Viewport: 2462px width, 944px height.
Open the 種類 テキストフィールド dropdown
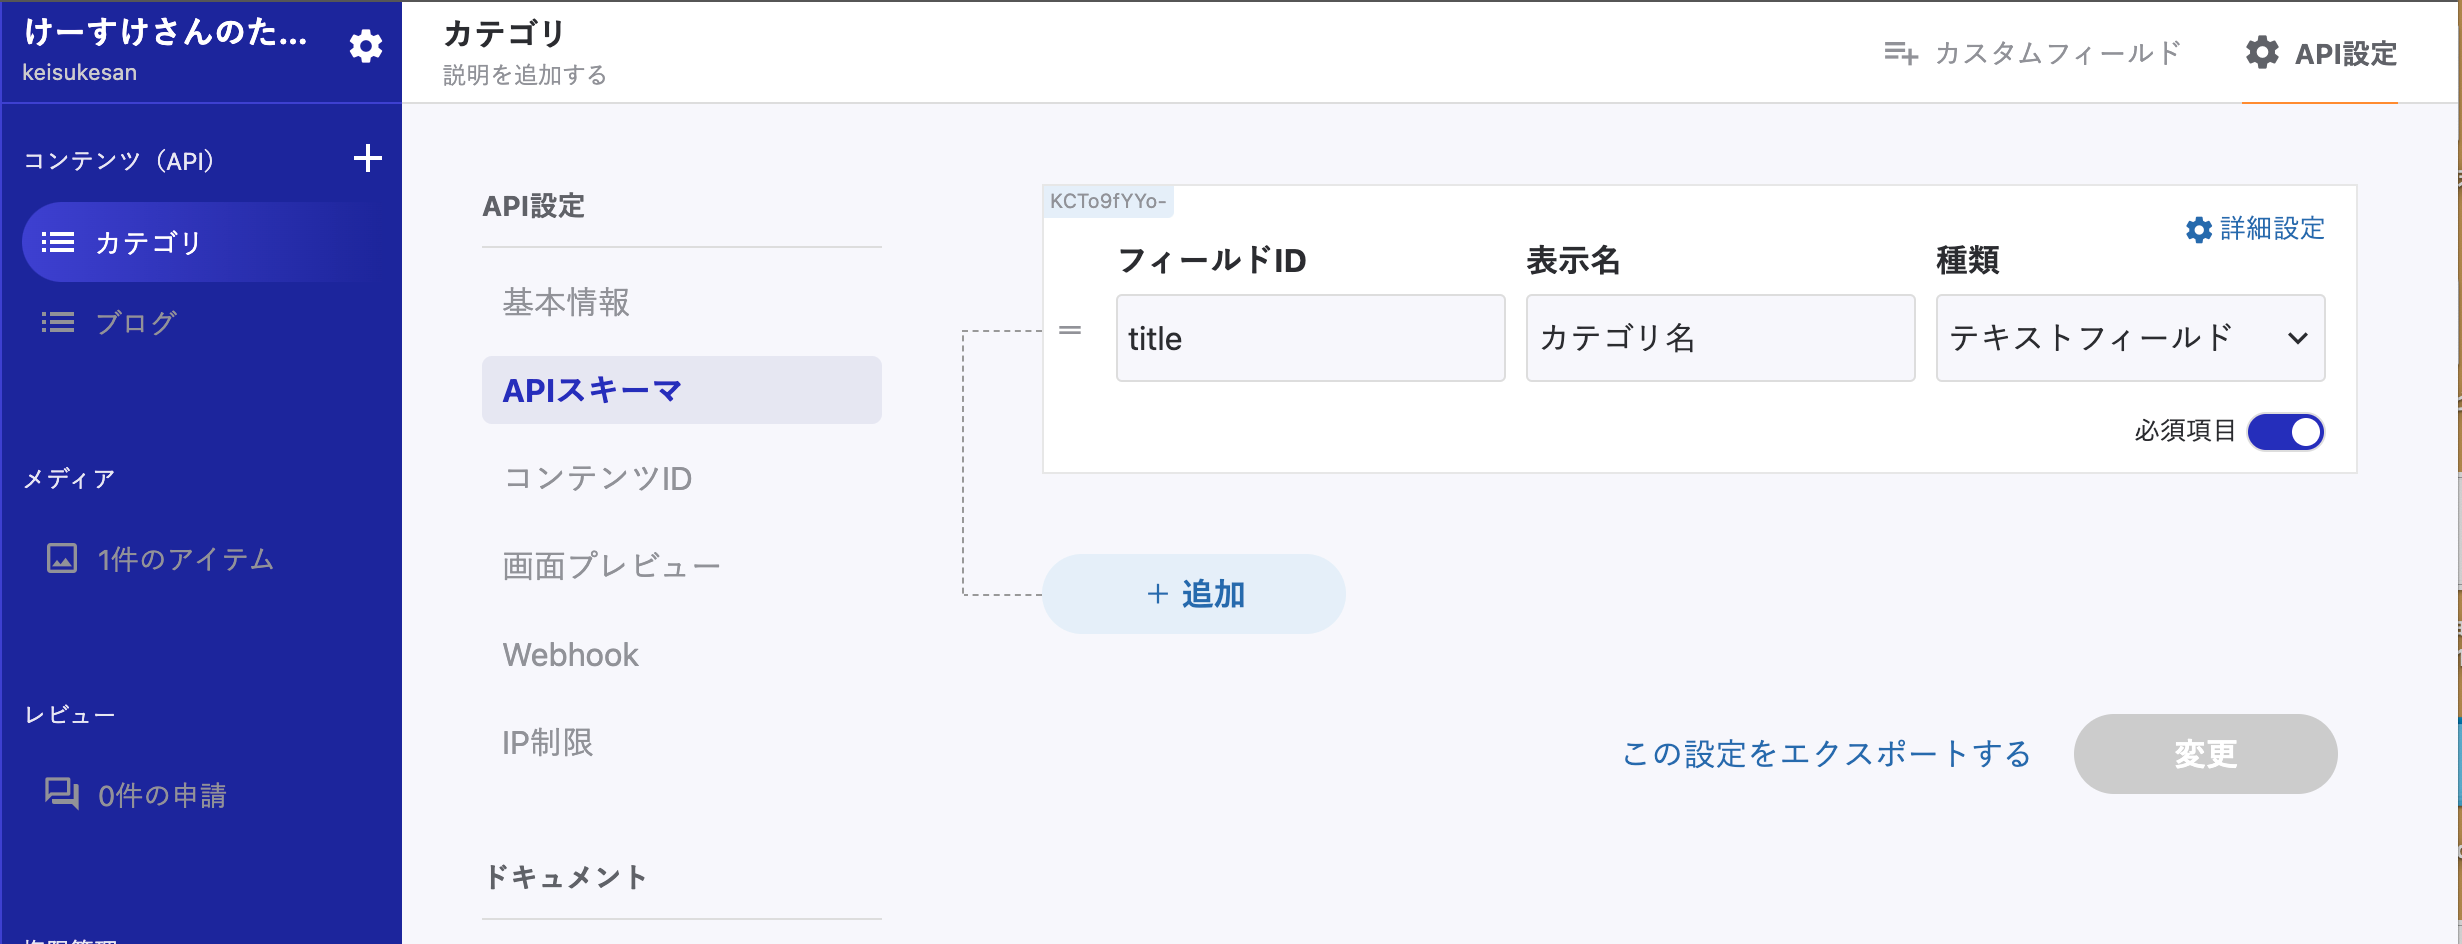[2130, 338]
